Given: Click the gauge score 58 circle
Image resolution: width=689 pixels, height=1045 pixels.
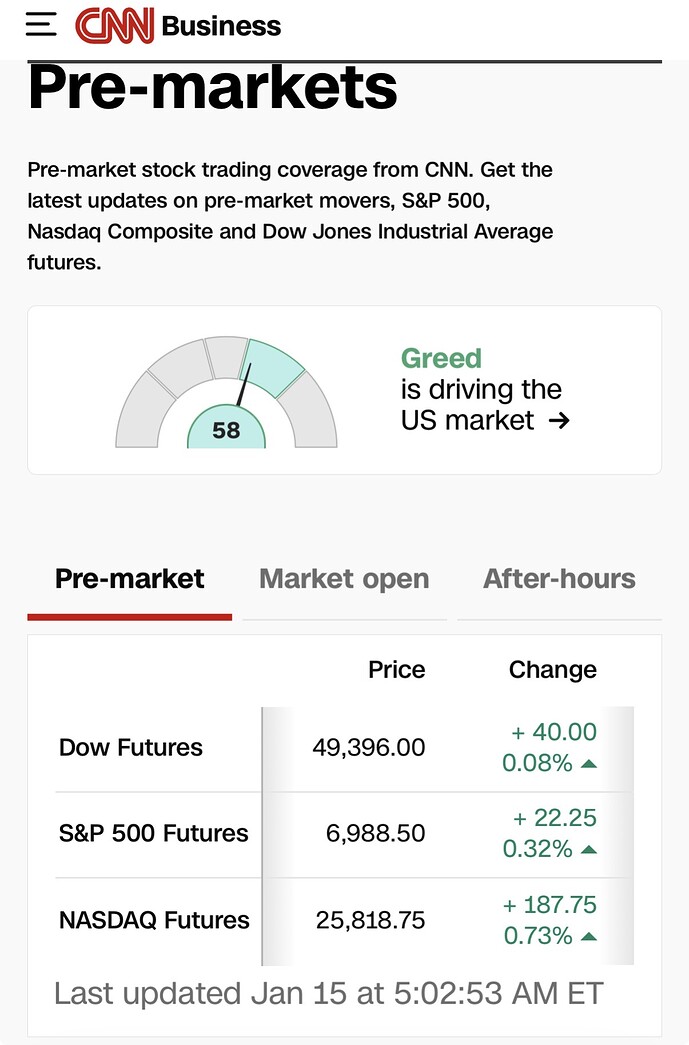Looking at the screenshot, I should (x=227, y=430).
